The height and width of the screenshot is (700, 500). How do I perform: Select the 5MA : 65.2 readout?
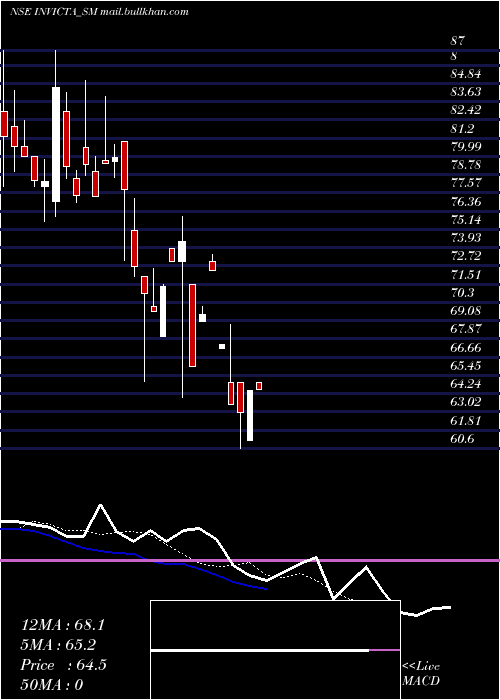pos(58,645)
